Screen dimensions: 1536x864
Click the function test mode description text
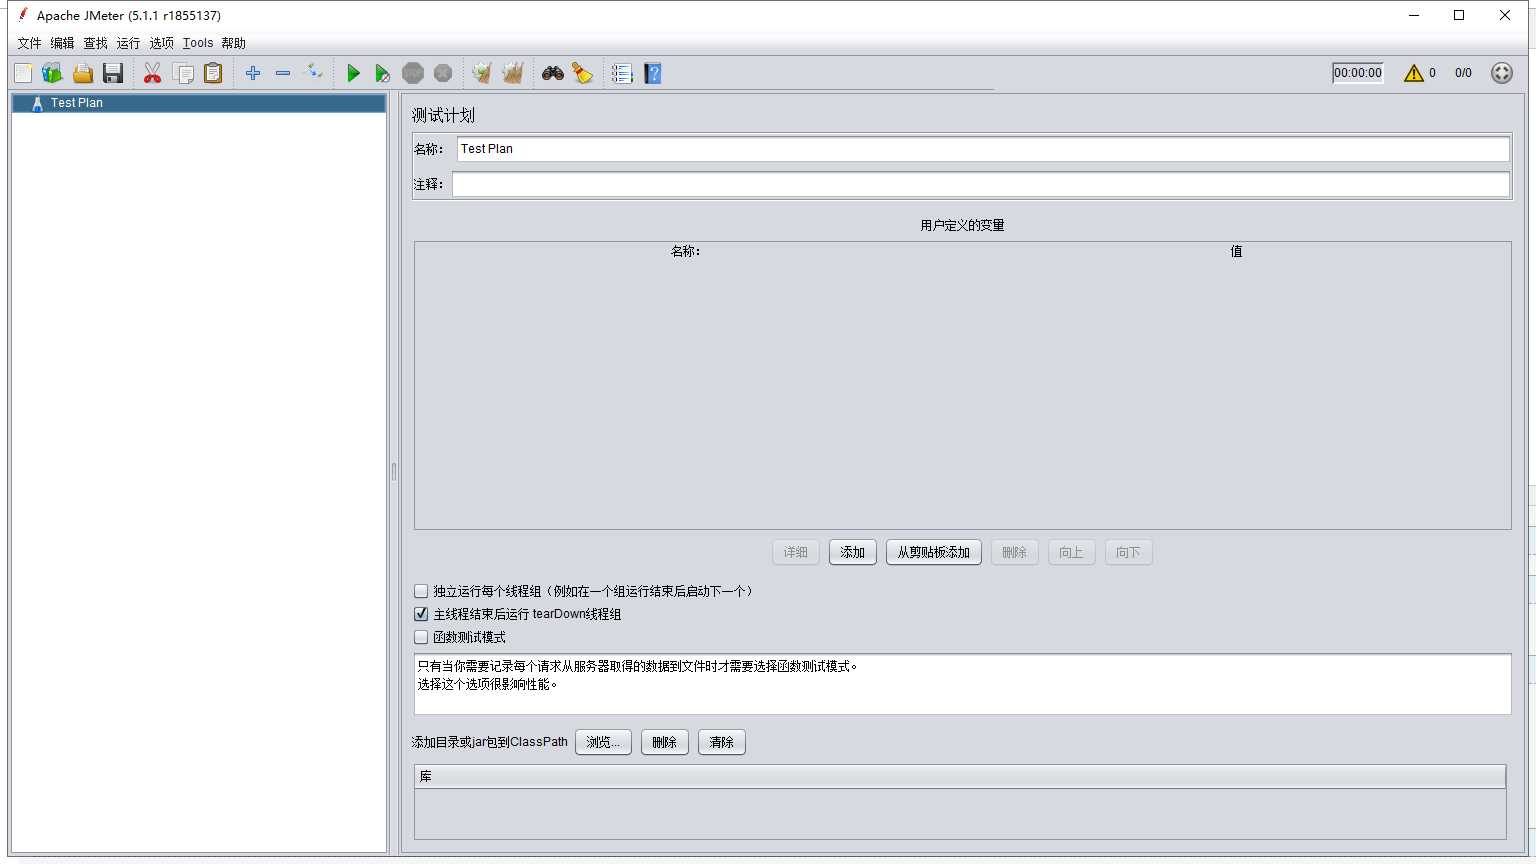tap(962, 684)
